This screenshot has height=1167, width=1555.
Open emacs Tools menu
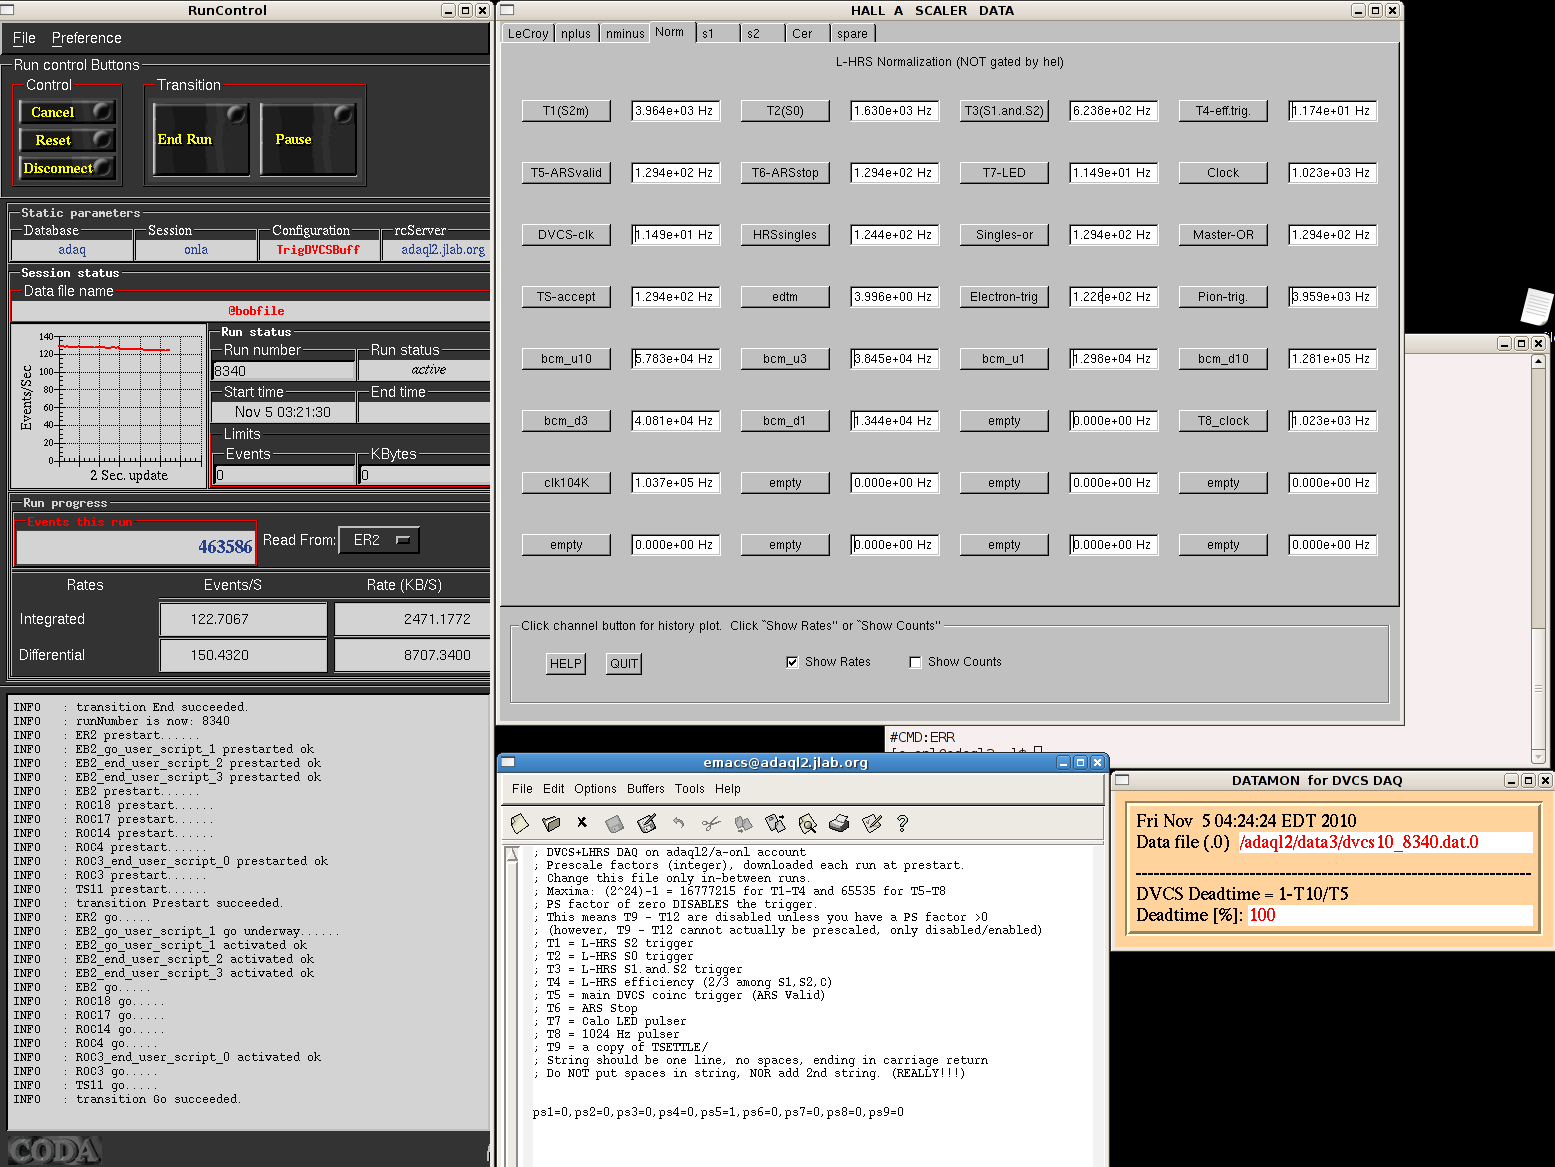pyautogui.click(x=690, y=789)
